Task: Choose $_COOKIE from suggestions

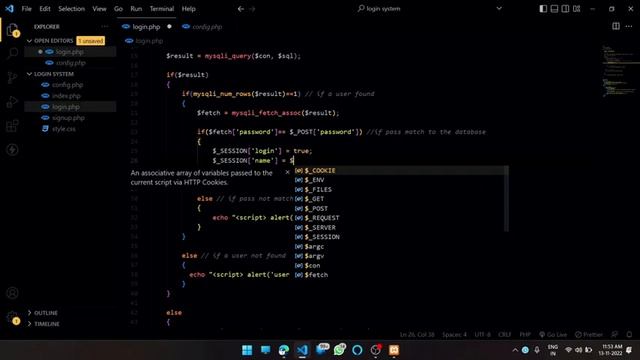Action: tap(401, 170)
